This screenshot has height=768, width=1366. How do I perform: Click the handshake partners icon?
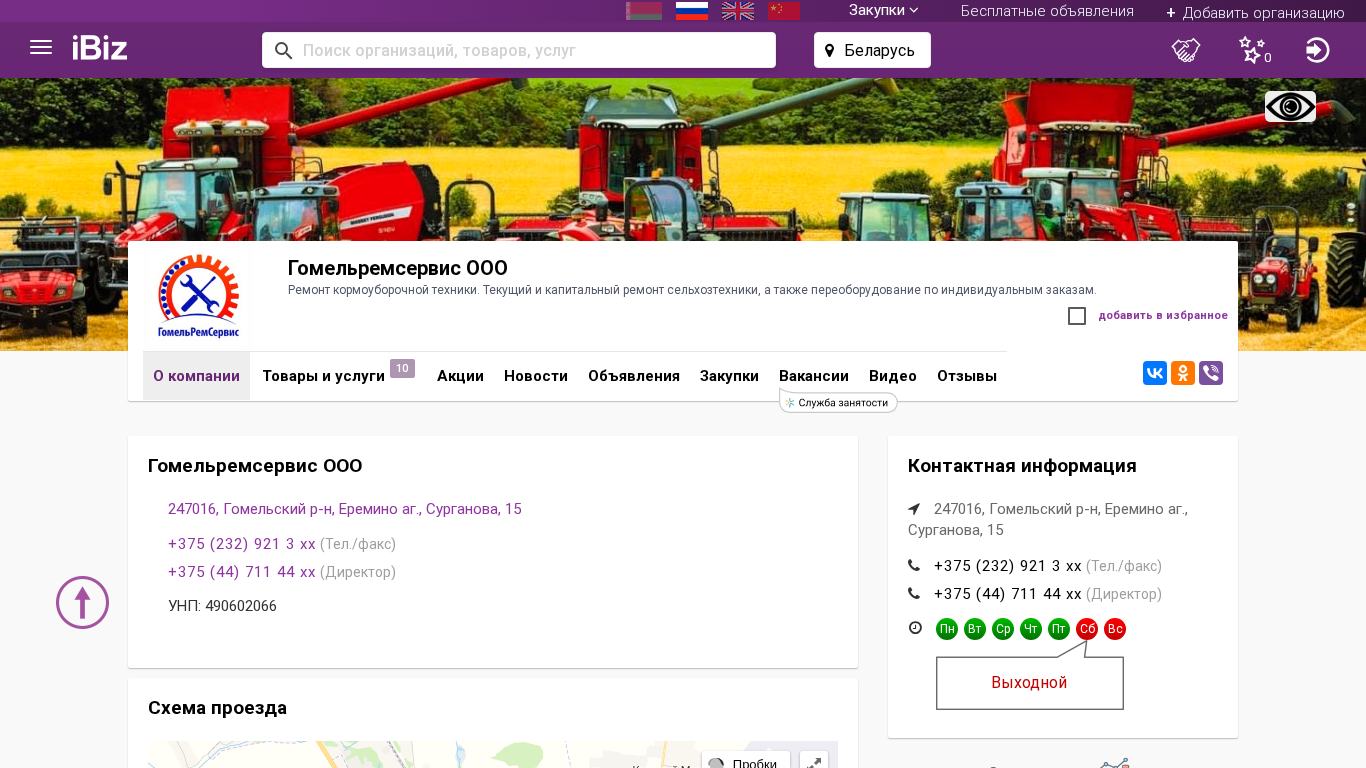pos(1186,50)
